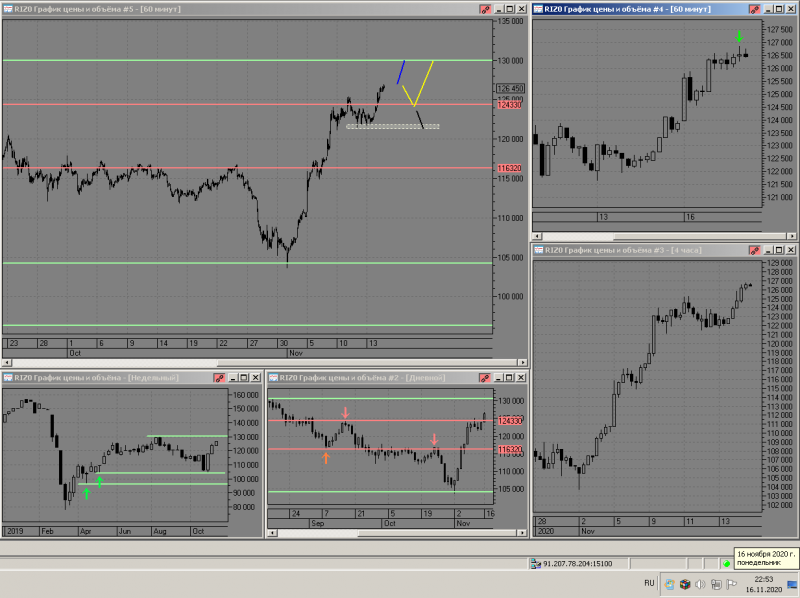Maximize the weekly chart window

point(244,378)
